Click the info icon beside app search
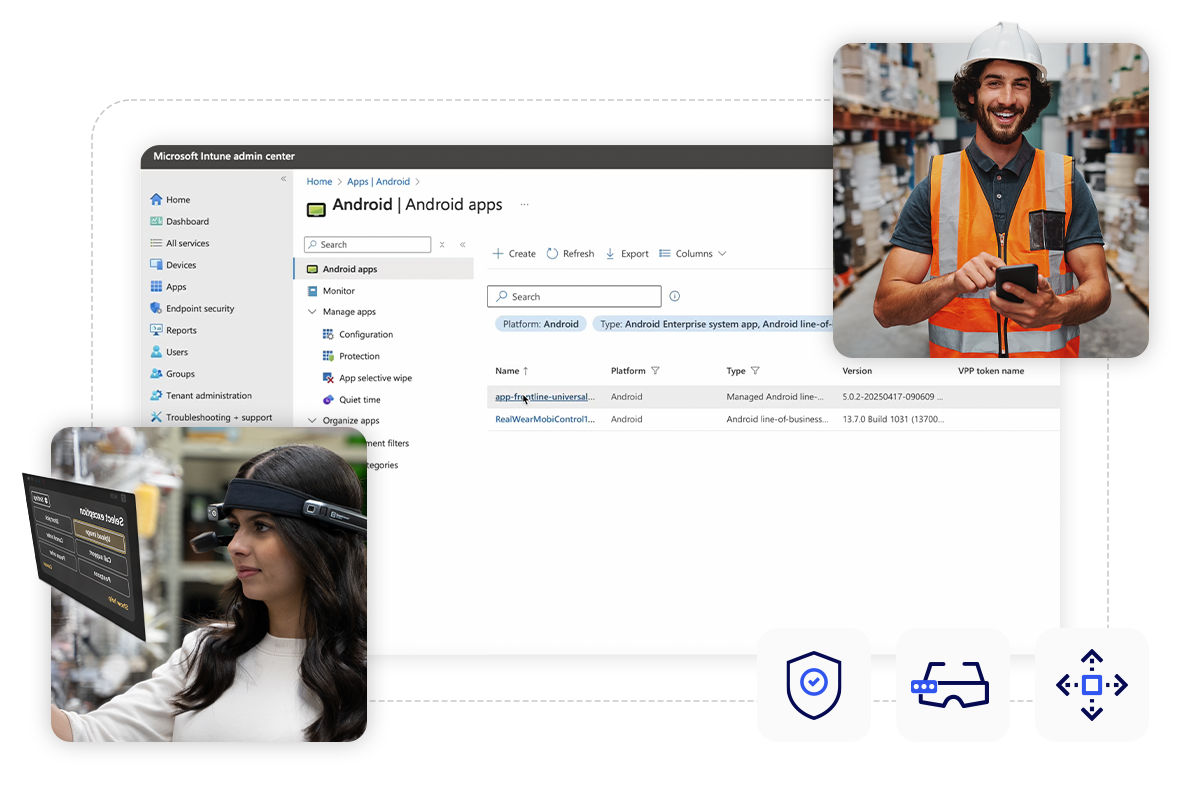Viewport: 1200px width, 800px height. tap(674, 296)
